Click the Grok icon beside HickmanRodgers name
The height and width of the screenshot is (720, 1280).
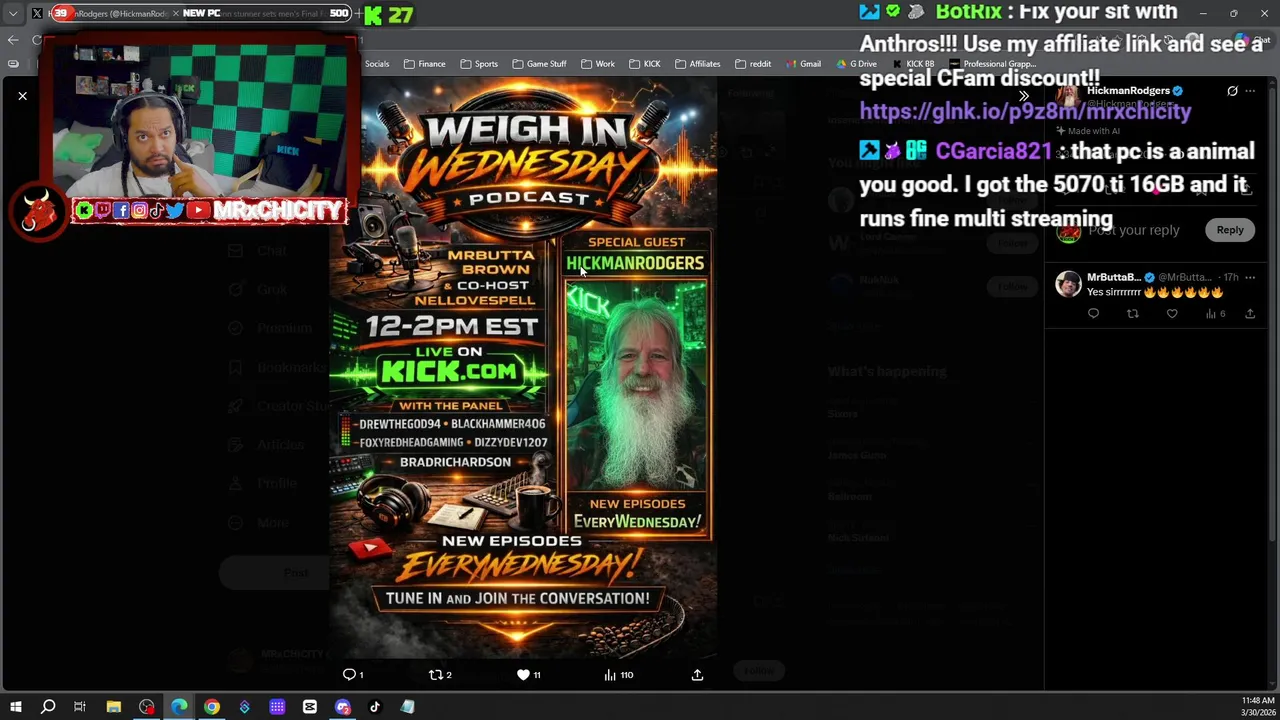coord(1232,91)
